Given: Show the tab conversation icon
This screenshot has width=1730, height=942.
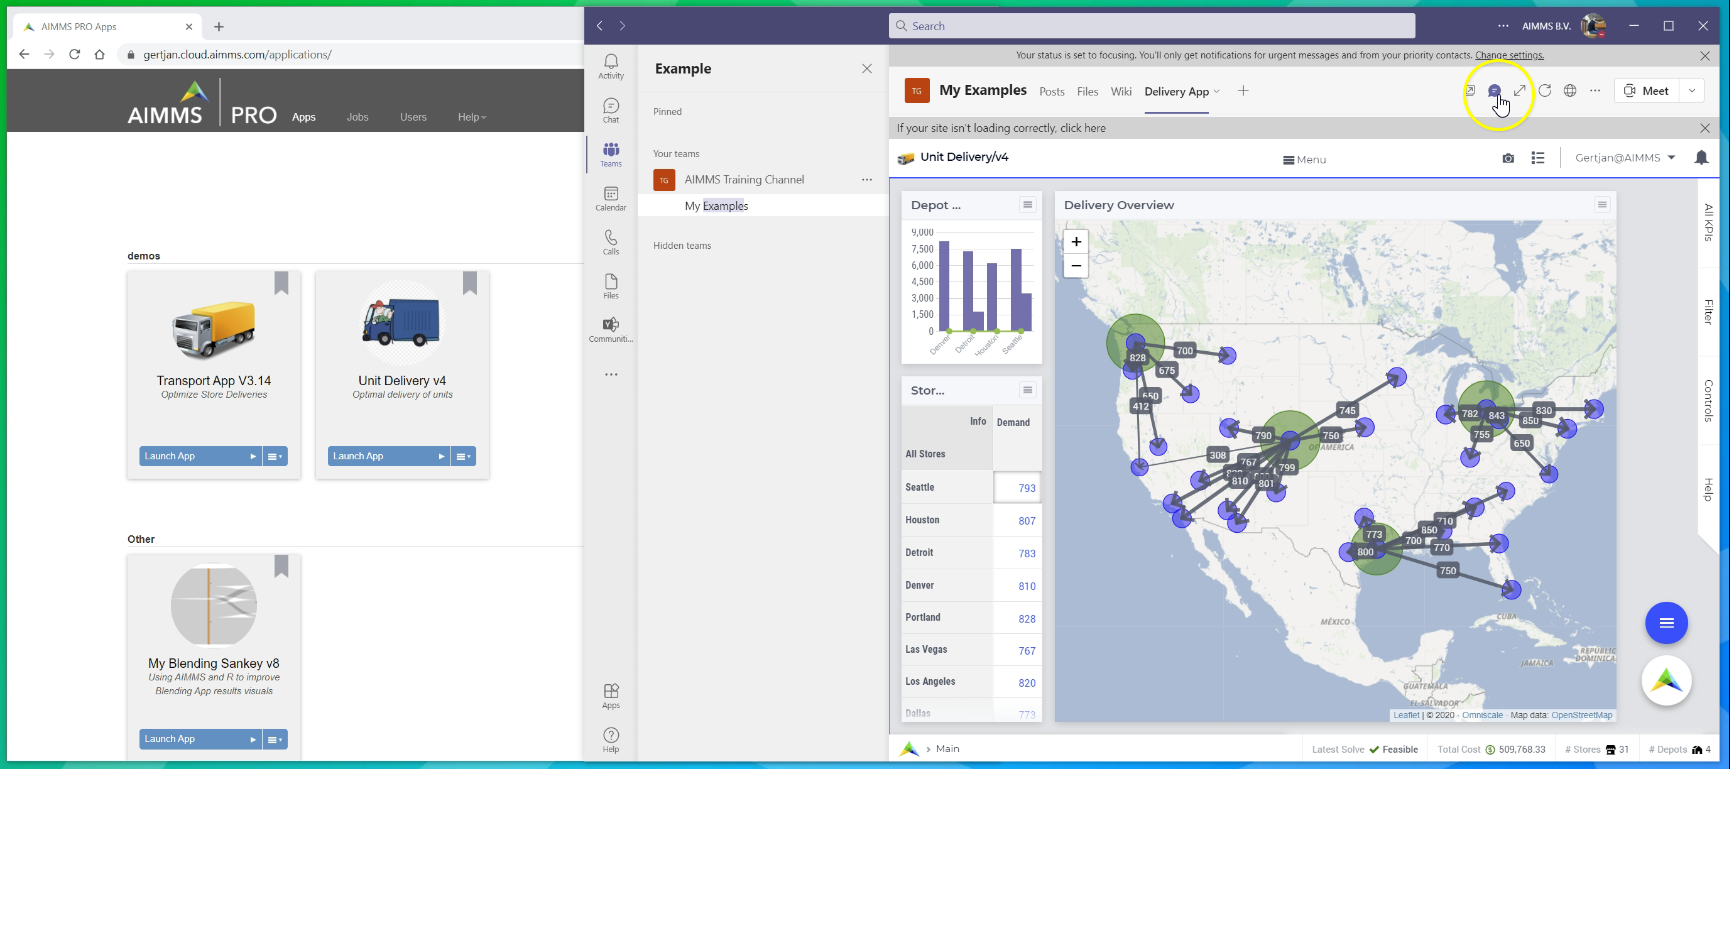Looking at the screenshot, I should (1494, 91).
